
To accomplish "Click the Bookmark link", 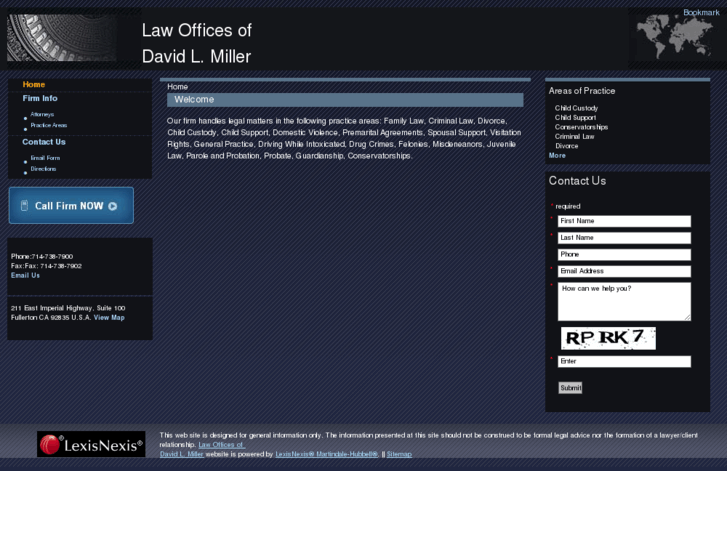I will coord(701,13).
